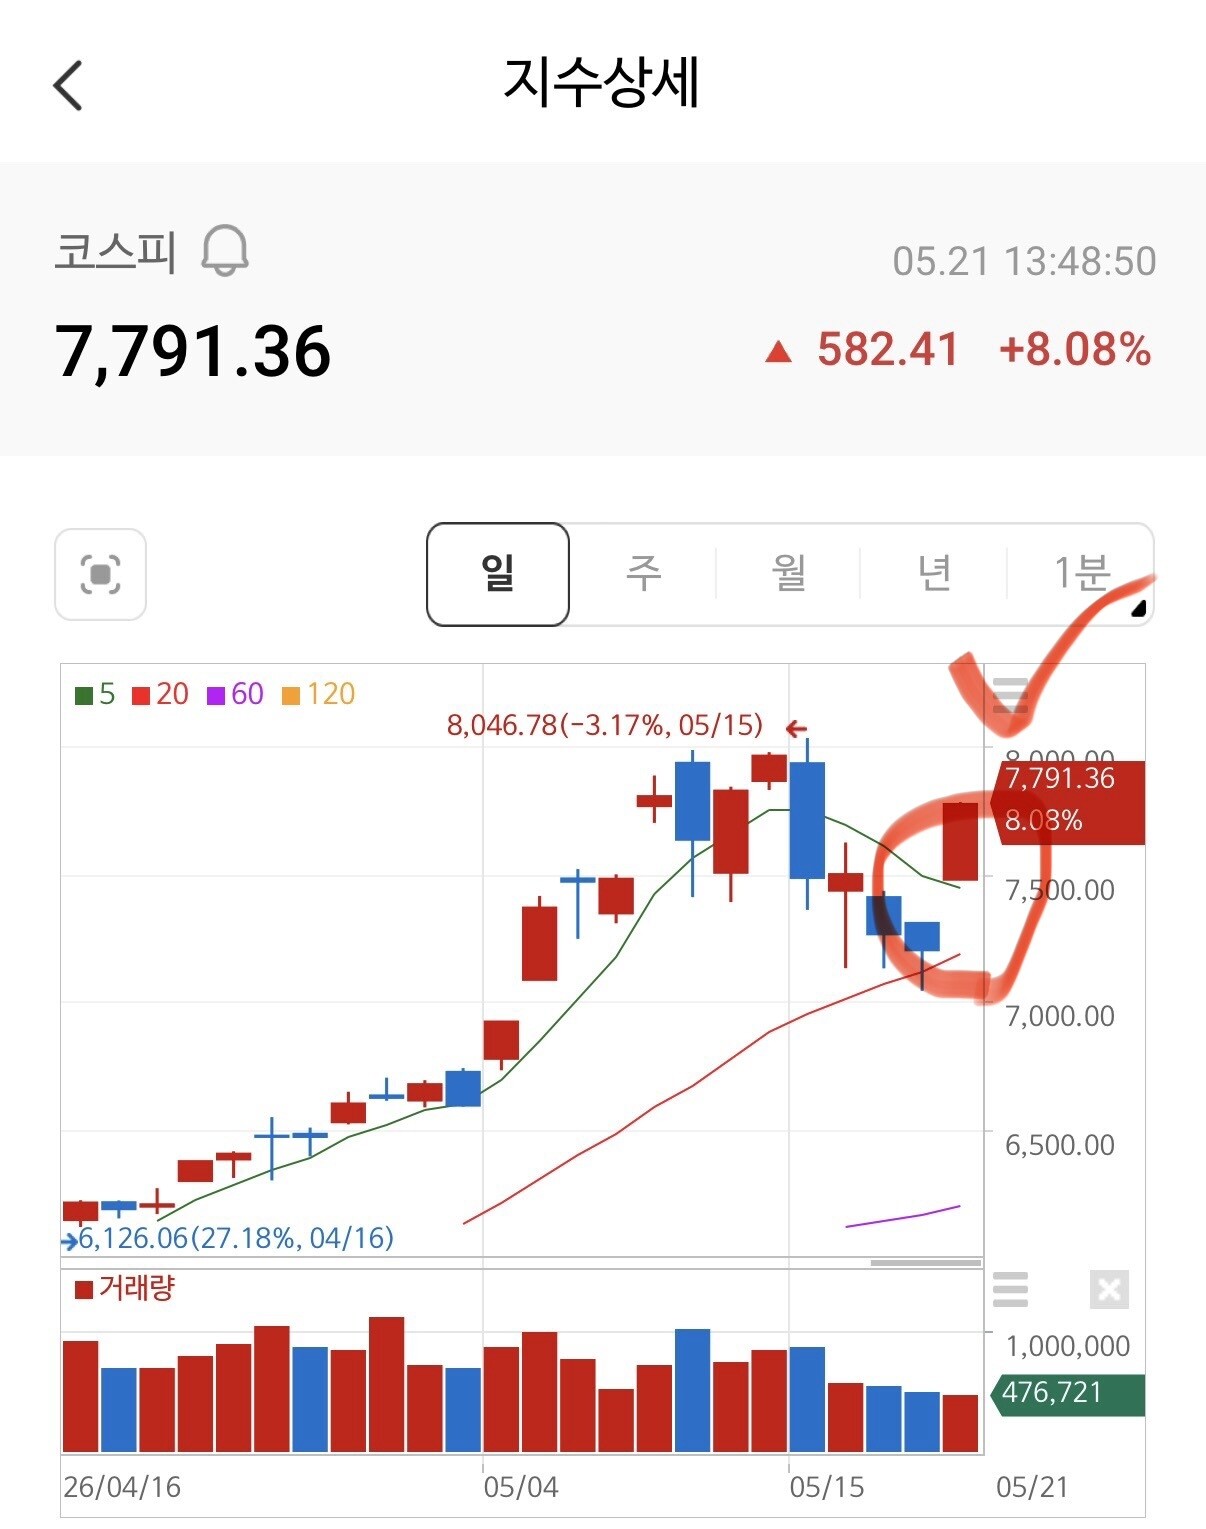This screenshot has width=1206, height=1529.
Task: Close the volume panel with X
Action: [1109, 1289]
